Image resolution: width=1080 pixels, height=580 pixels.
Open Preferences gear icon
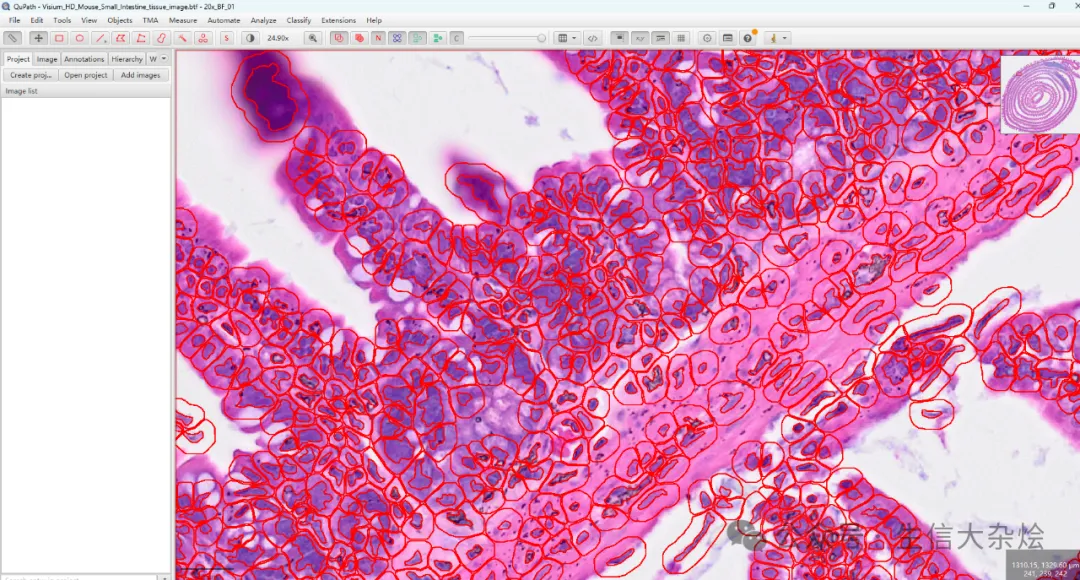point(707,39)
